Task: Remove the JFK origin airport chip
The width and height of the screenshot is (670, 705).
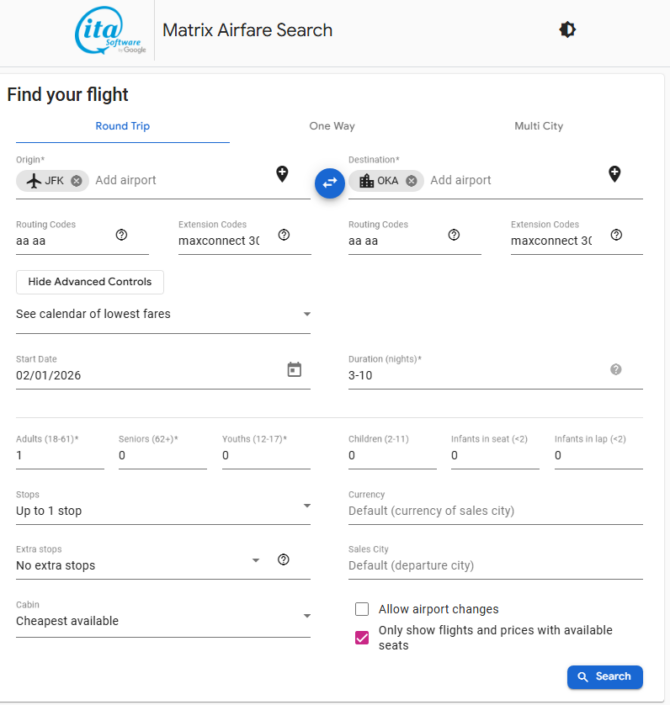Action: tap(77, 181)
